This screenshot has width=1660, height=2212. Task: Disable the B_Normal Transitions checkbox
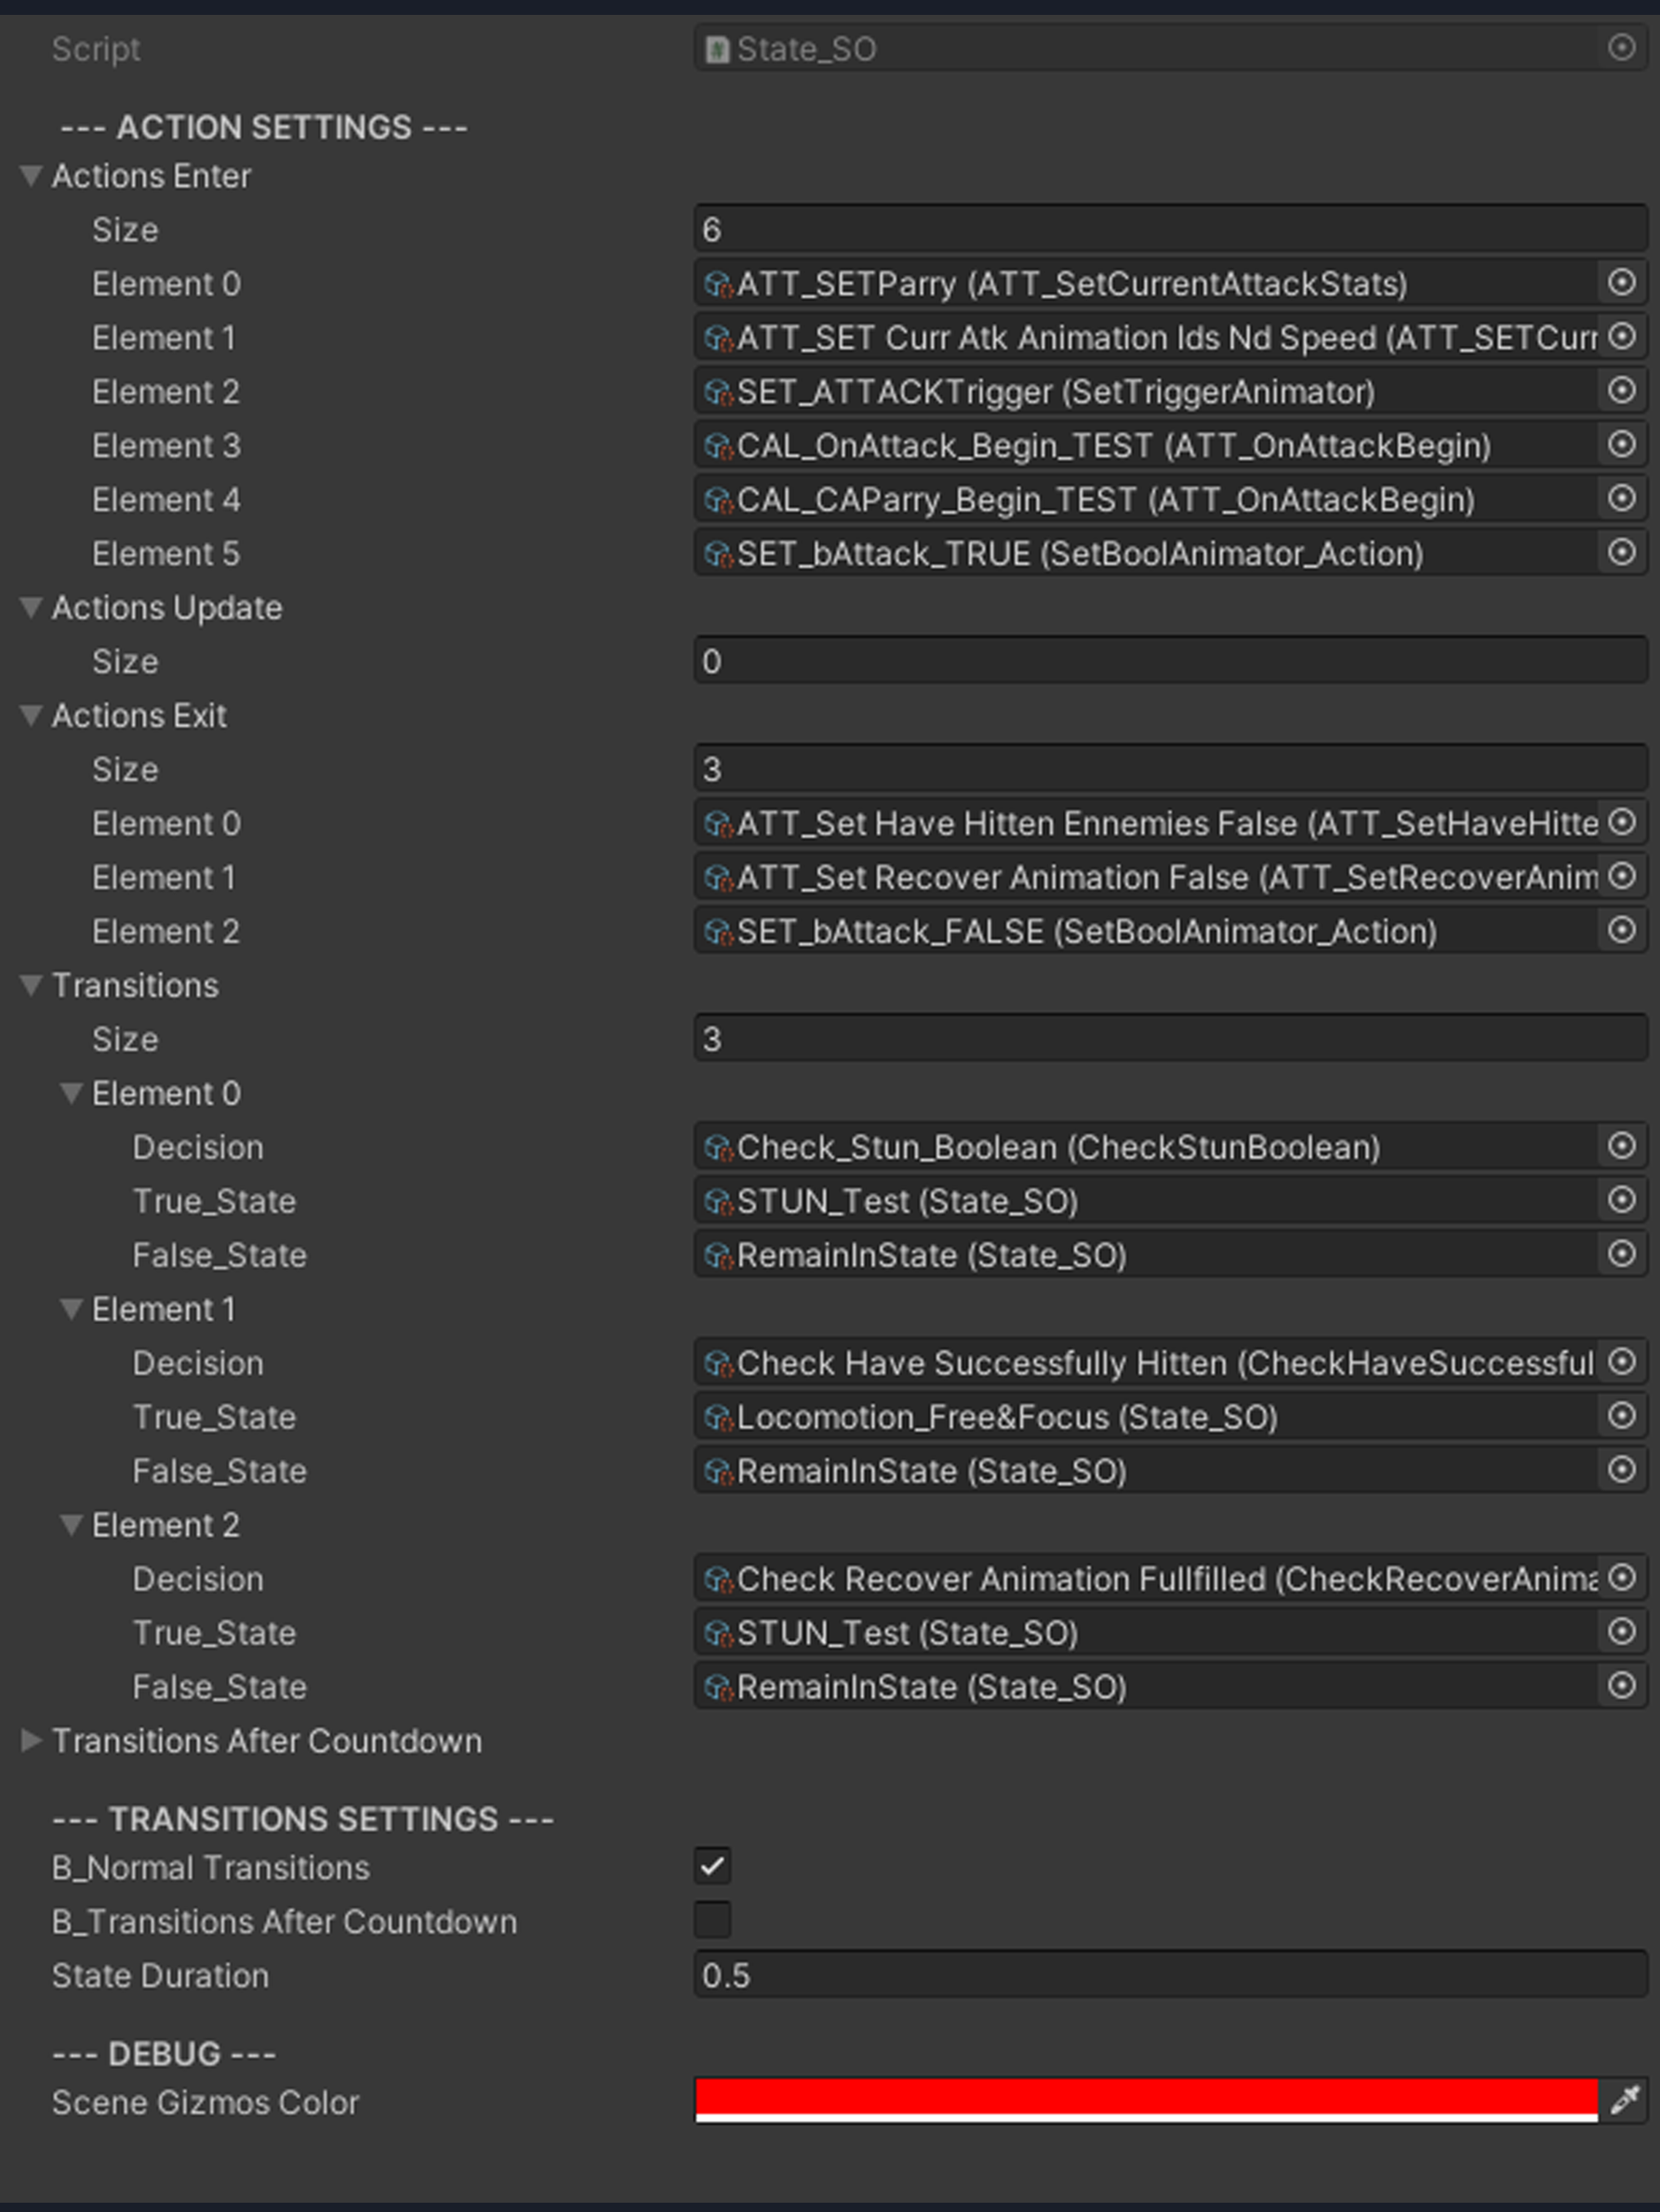coord(712,1867)
